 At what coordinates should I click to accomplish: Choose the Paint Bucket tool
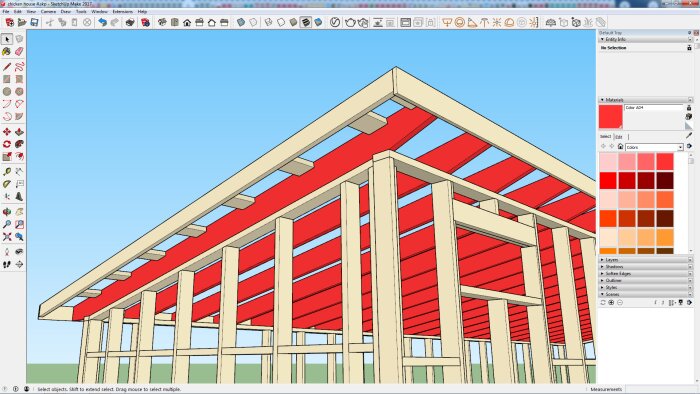tap(7, 52)
